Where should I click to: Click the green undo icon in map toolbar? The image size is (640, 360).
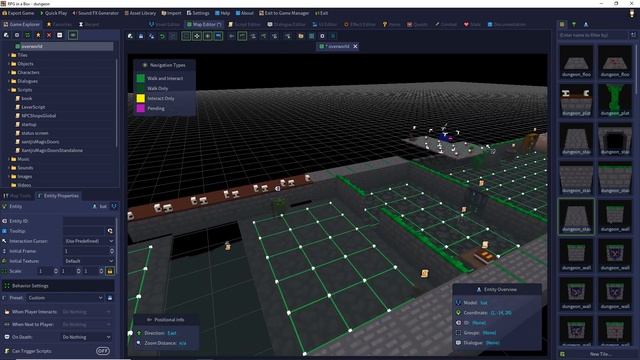(x=162, y=36)
